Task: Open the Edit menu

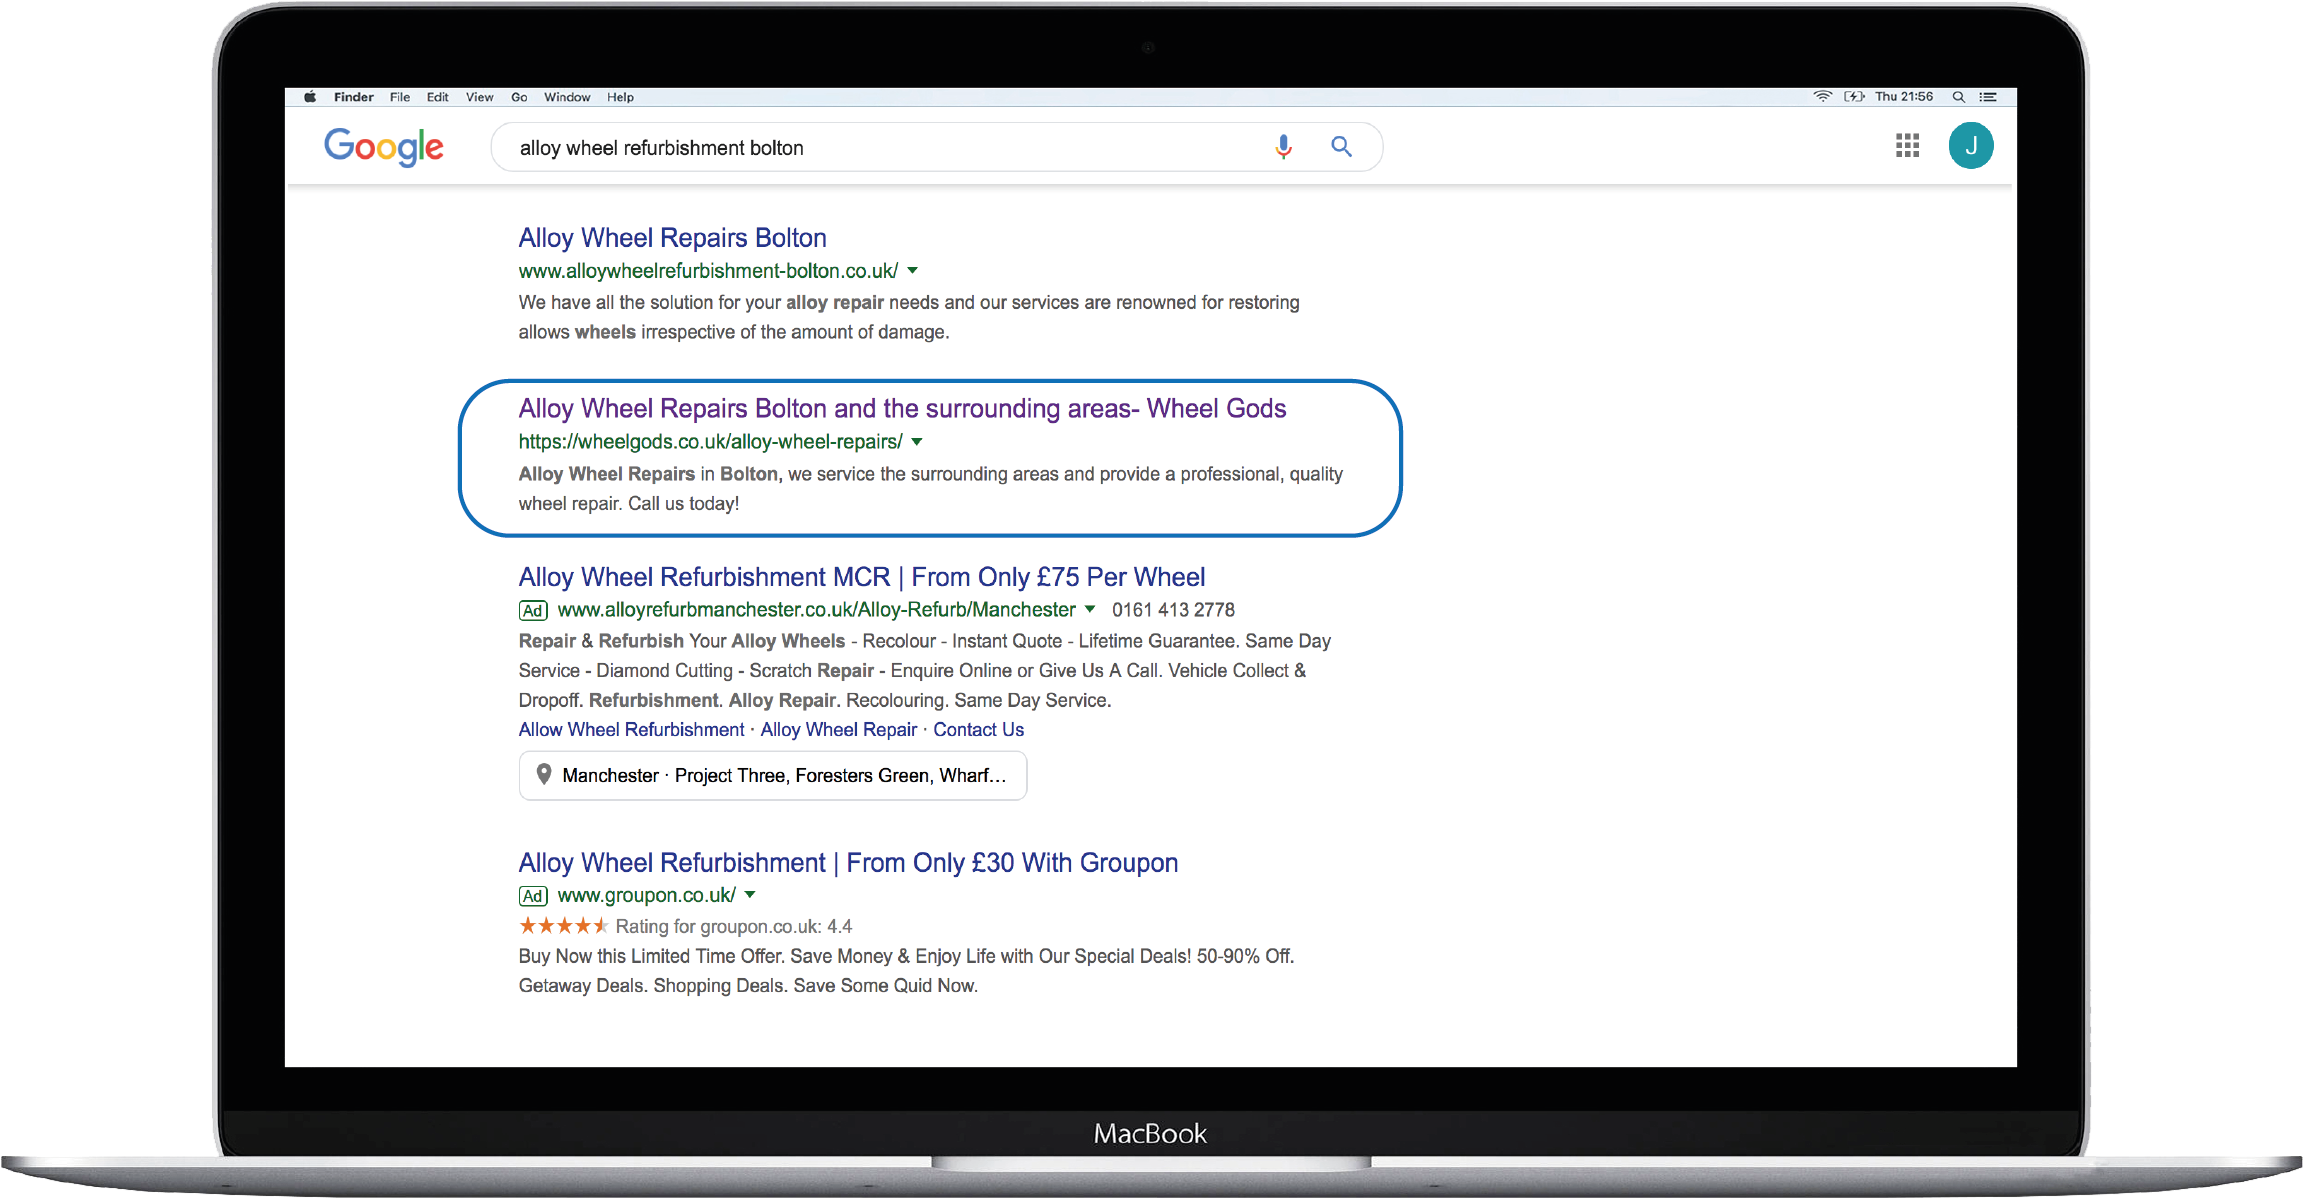Action: pos(437,97)
